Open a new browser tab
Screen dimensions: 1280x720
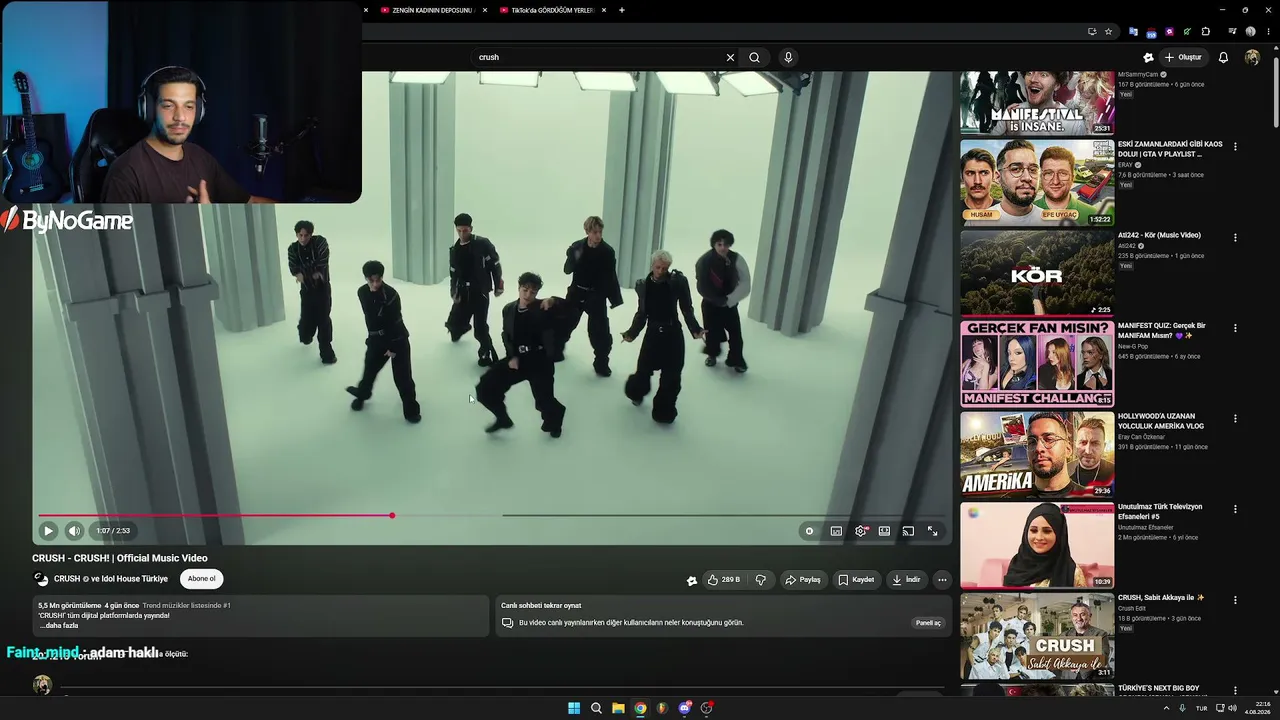(x=622, y=10)
